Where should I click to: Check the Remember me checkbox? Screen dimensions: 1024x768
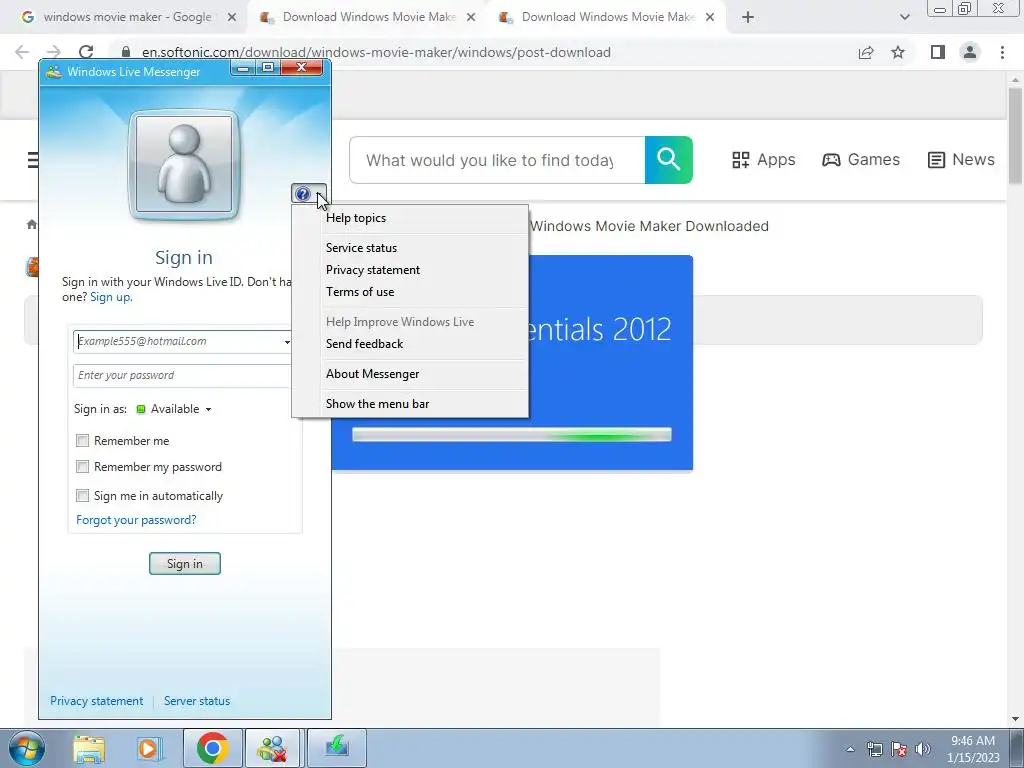[82, 441]
